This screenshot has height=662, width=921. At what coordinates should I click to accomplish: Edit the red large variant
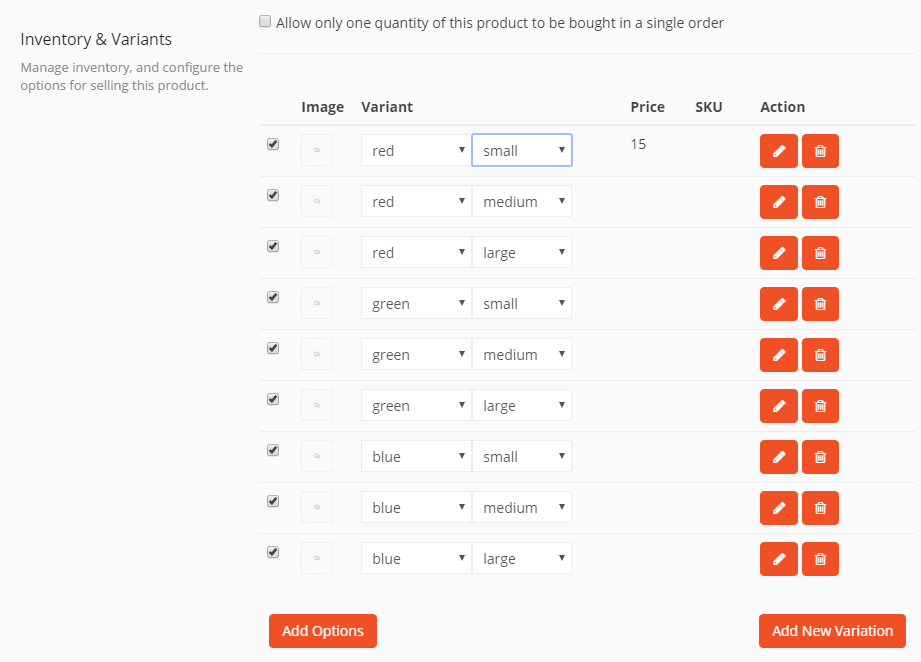tap(779, 253)
